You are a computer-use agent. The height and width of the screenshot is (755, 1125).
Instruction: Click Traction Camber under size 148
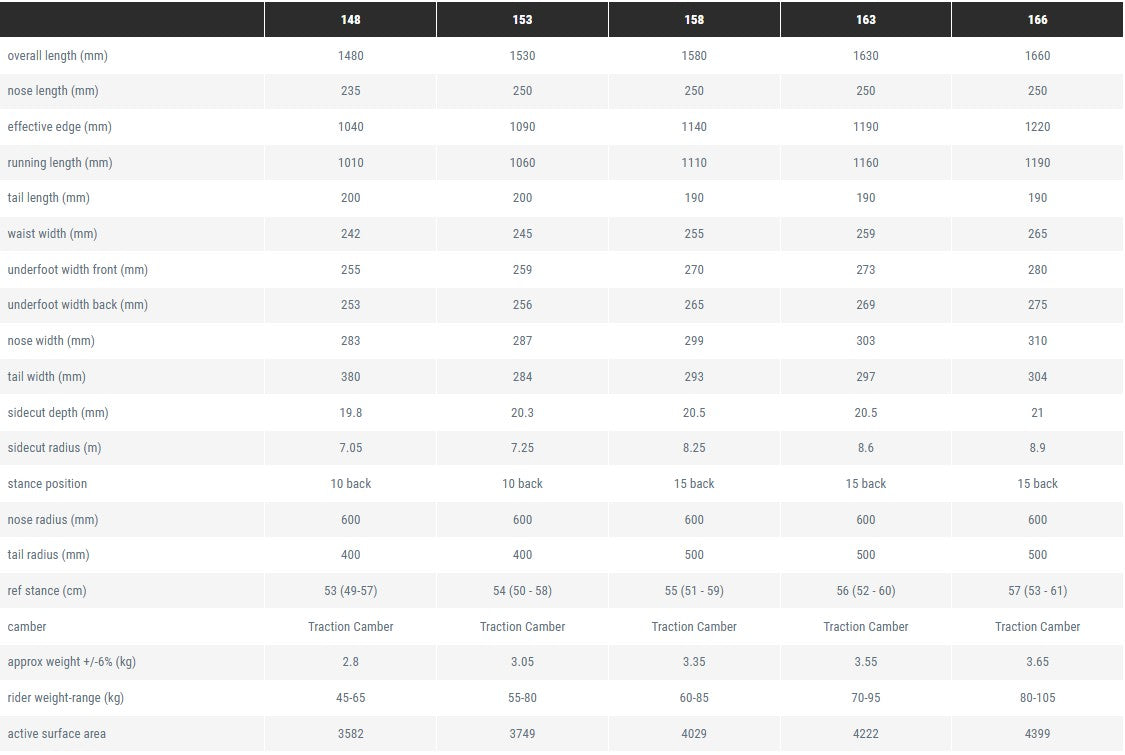(x=350, y=627)
